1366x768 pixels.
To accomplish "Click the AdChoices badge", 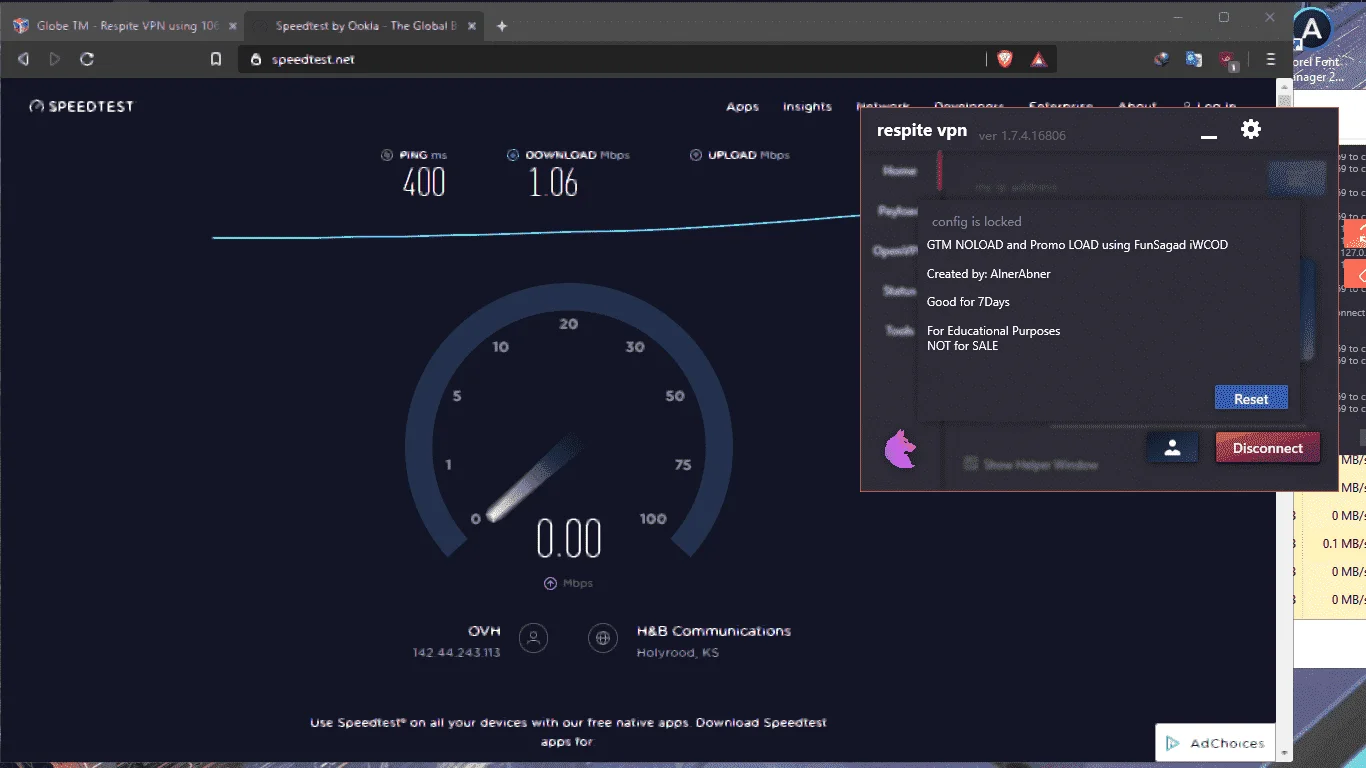I will point(1215,743).
